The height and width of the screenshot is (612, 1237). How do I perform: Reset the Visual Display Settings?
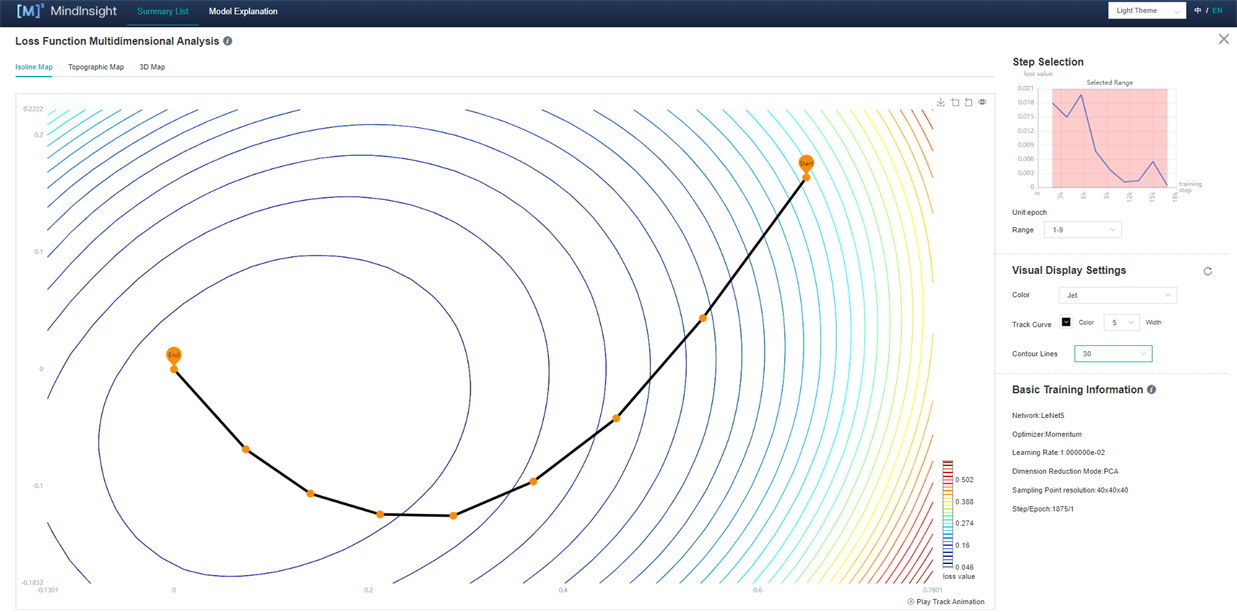1207,271
